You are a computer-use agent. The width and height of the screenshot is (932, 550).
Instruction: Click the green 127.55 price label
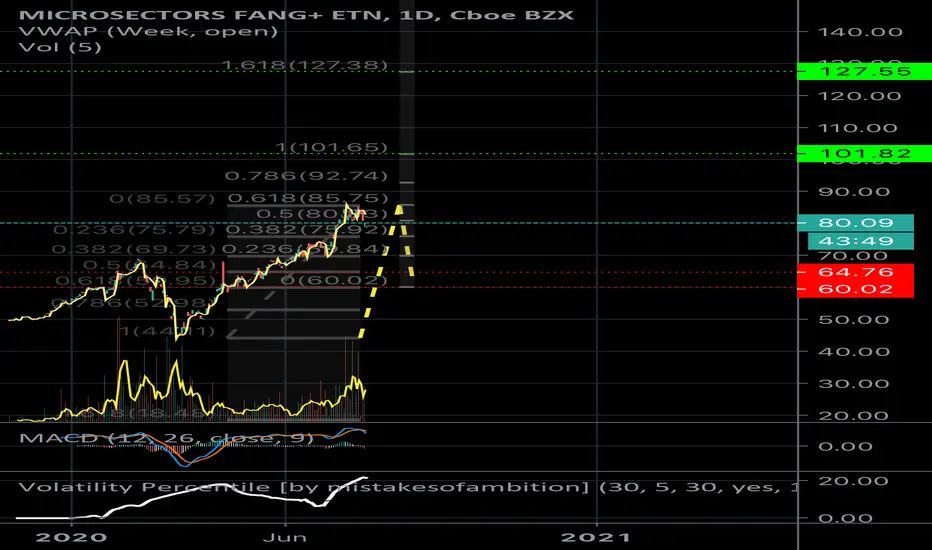864,71
